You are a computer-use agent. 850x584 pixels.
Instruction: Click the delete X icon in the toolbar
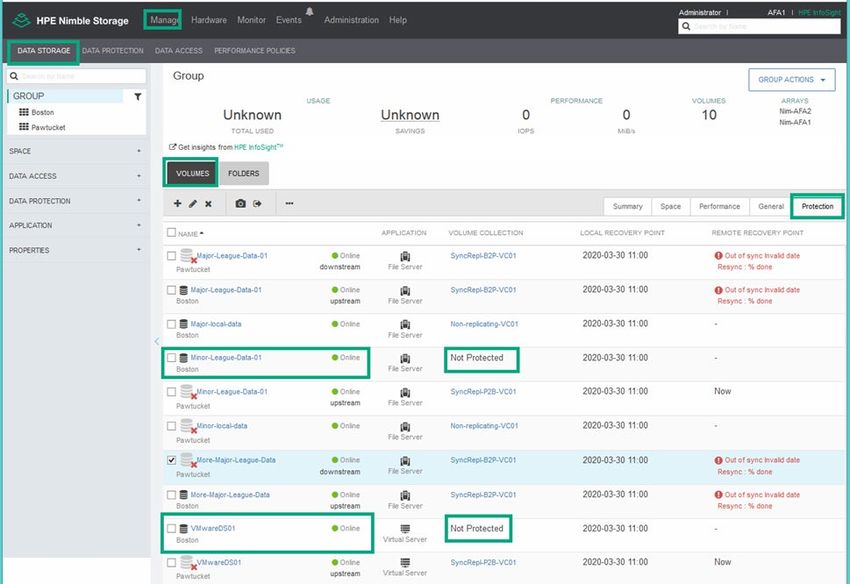click(208, 204)
